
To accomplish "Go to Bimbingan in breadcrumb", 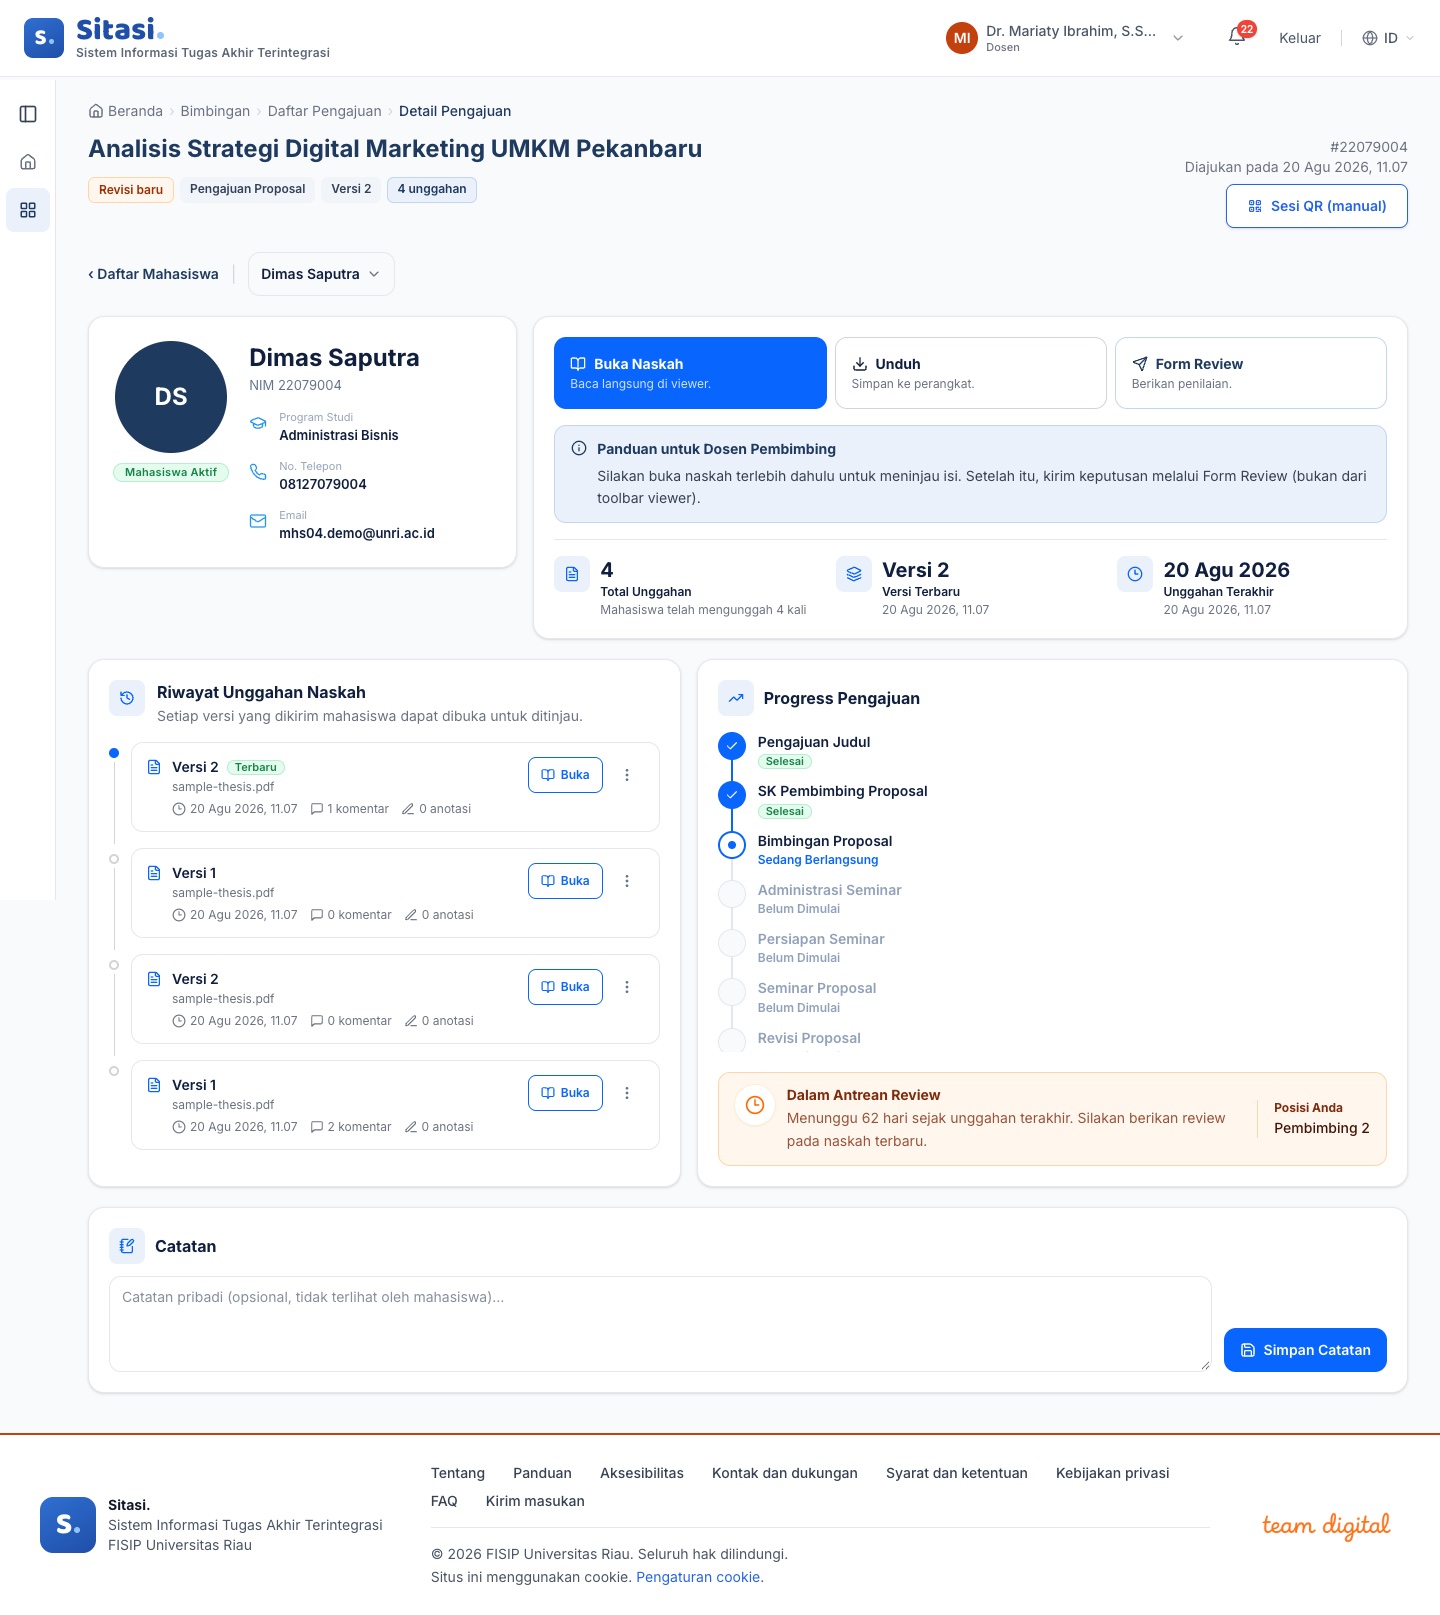I will point(215,111).
